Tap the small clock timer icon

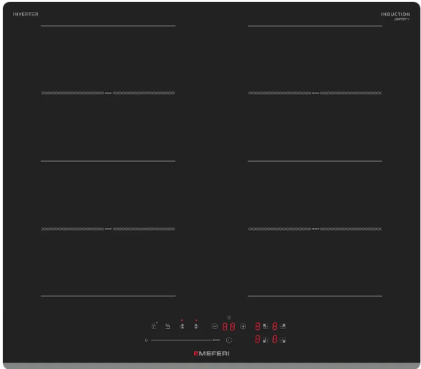click(229, 318)
